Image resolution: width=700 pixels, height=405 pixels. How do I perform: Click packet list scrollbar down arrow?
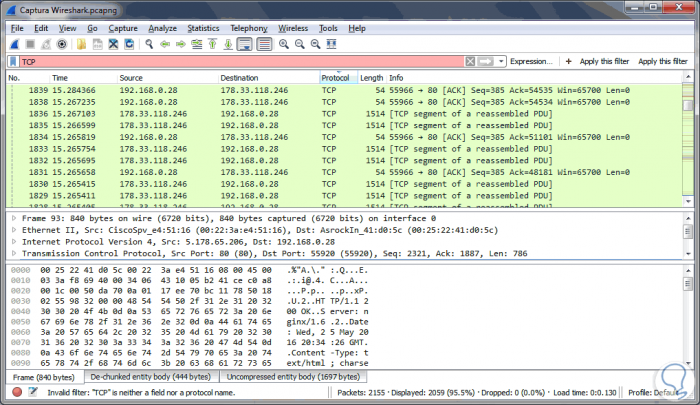(x=688, y=201)
